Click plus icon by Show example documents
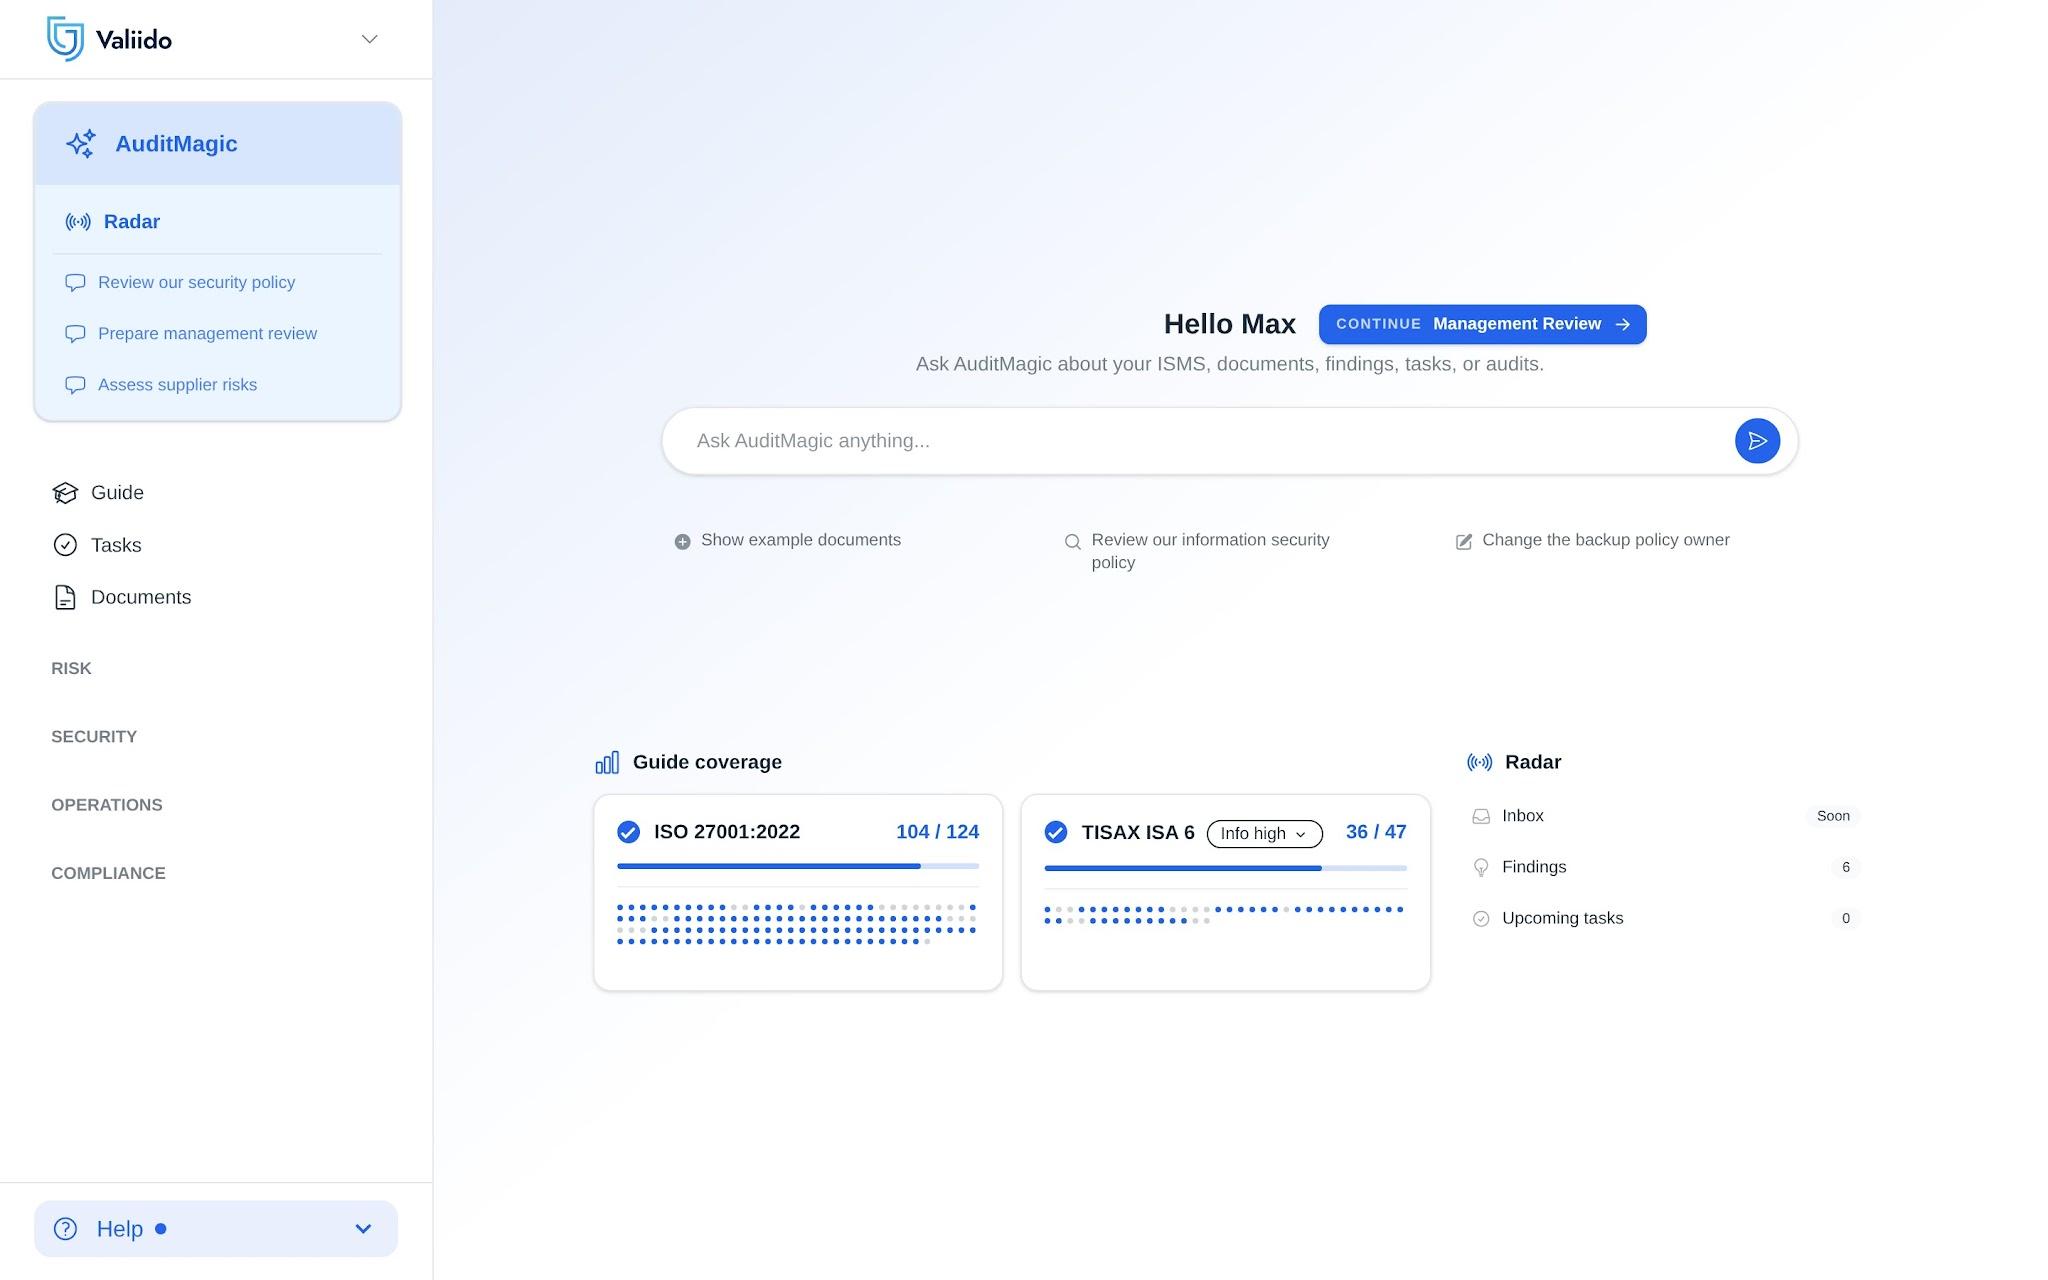Screen dimensions: 2048x1280 tap(682, 542)
